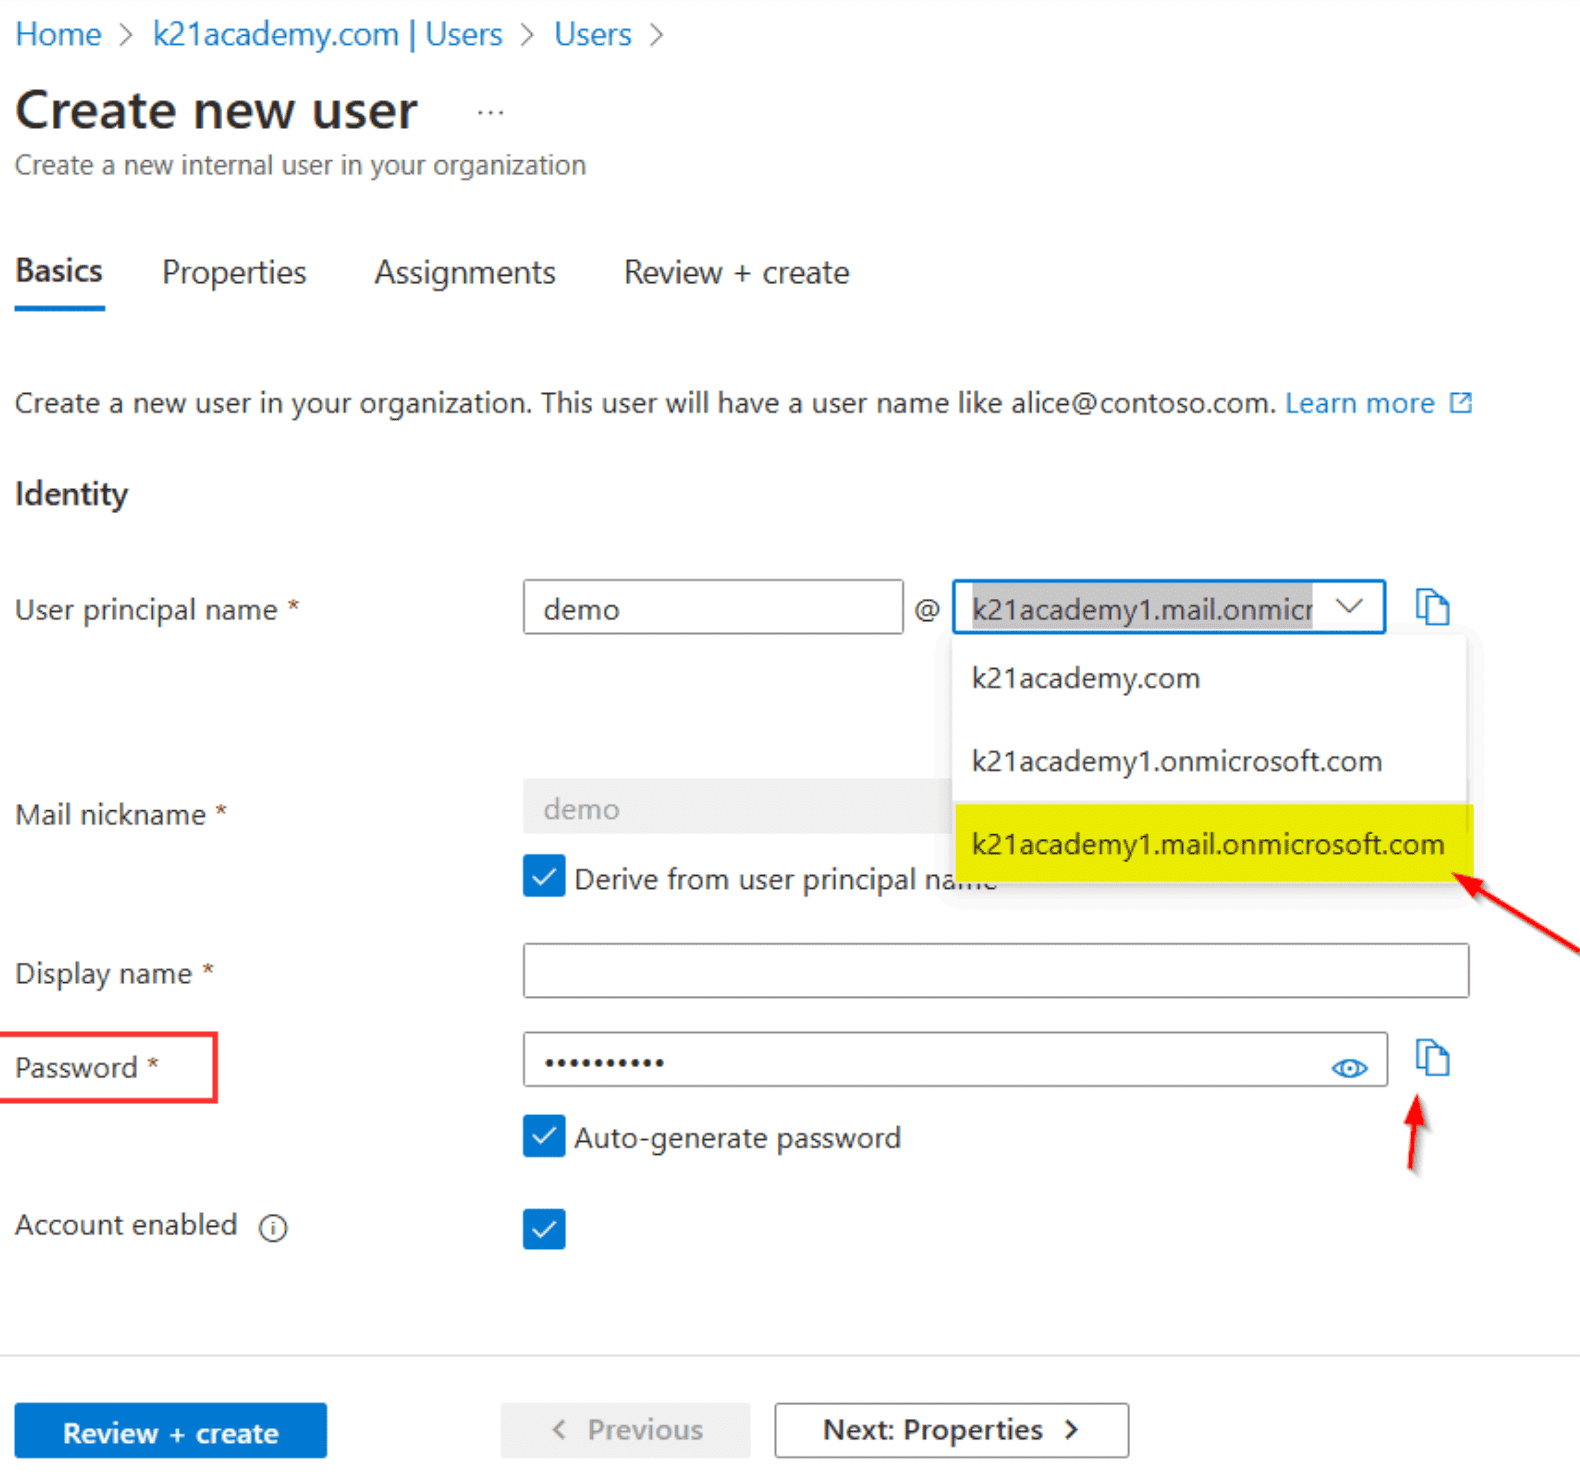
Task: Select k21academy.com from domain list
Action: click(x=1085, y=678)
